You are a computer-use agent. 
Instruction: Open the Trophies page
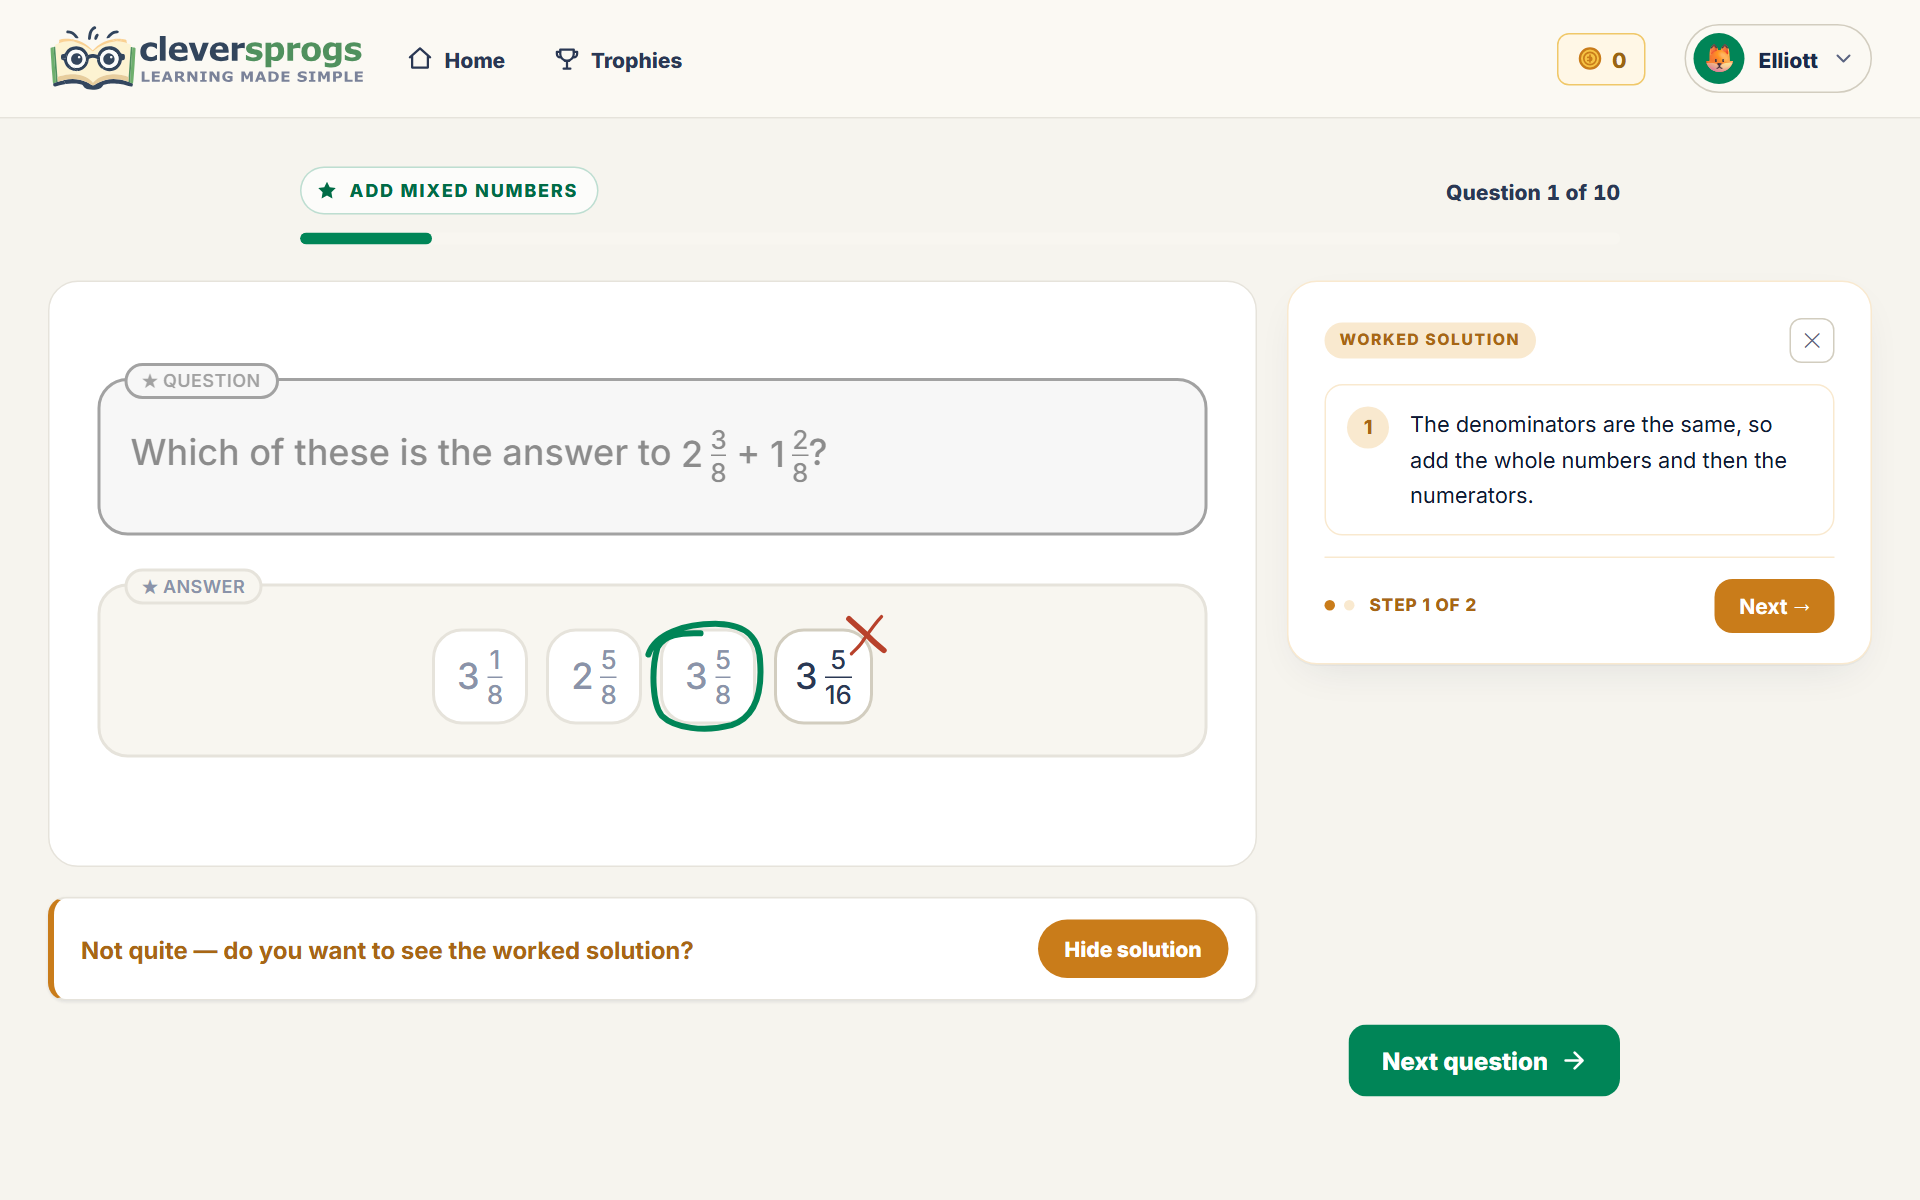point(619,60)
